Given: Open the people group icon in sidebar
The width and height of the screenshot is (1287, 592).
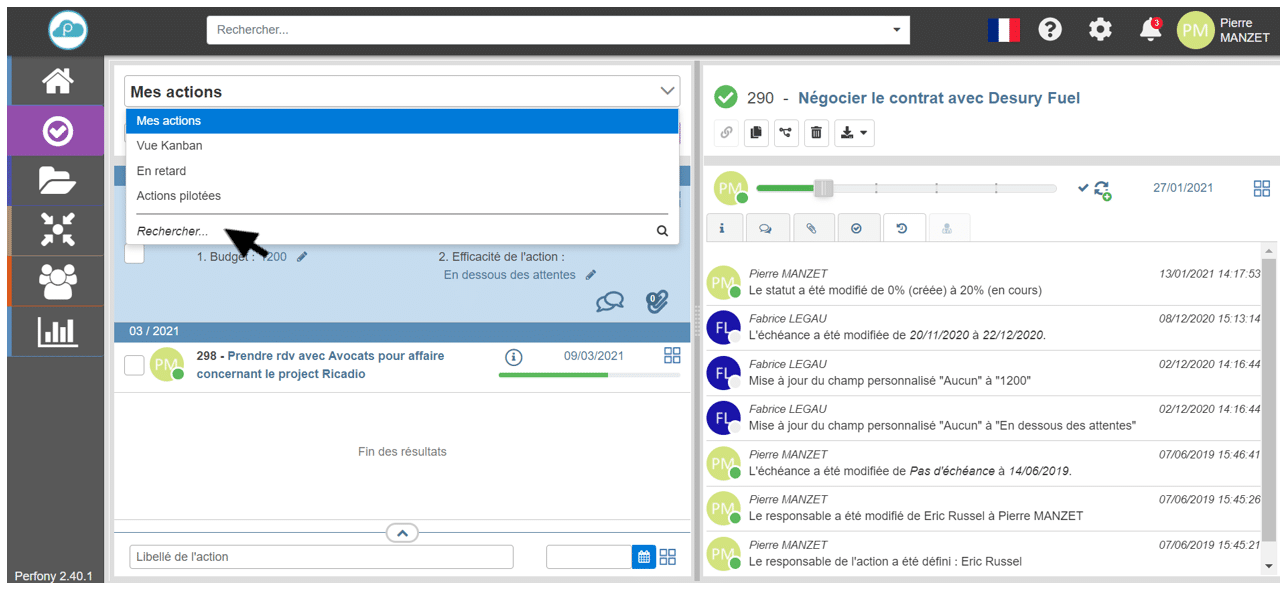Looking at the screenshot, I should 57,281.
